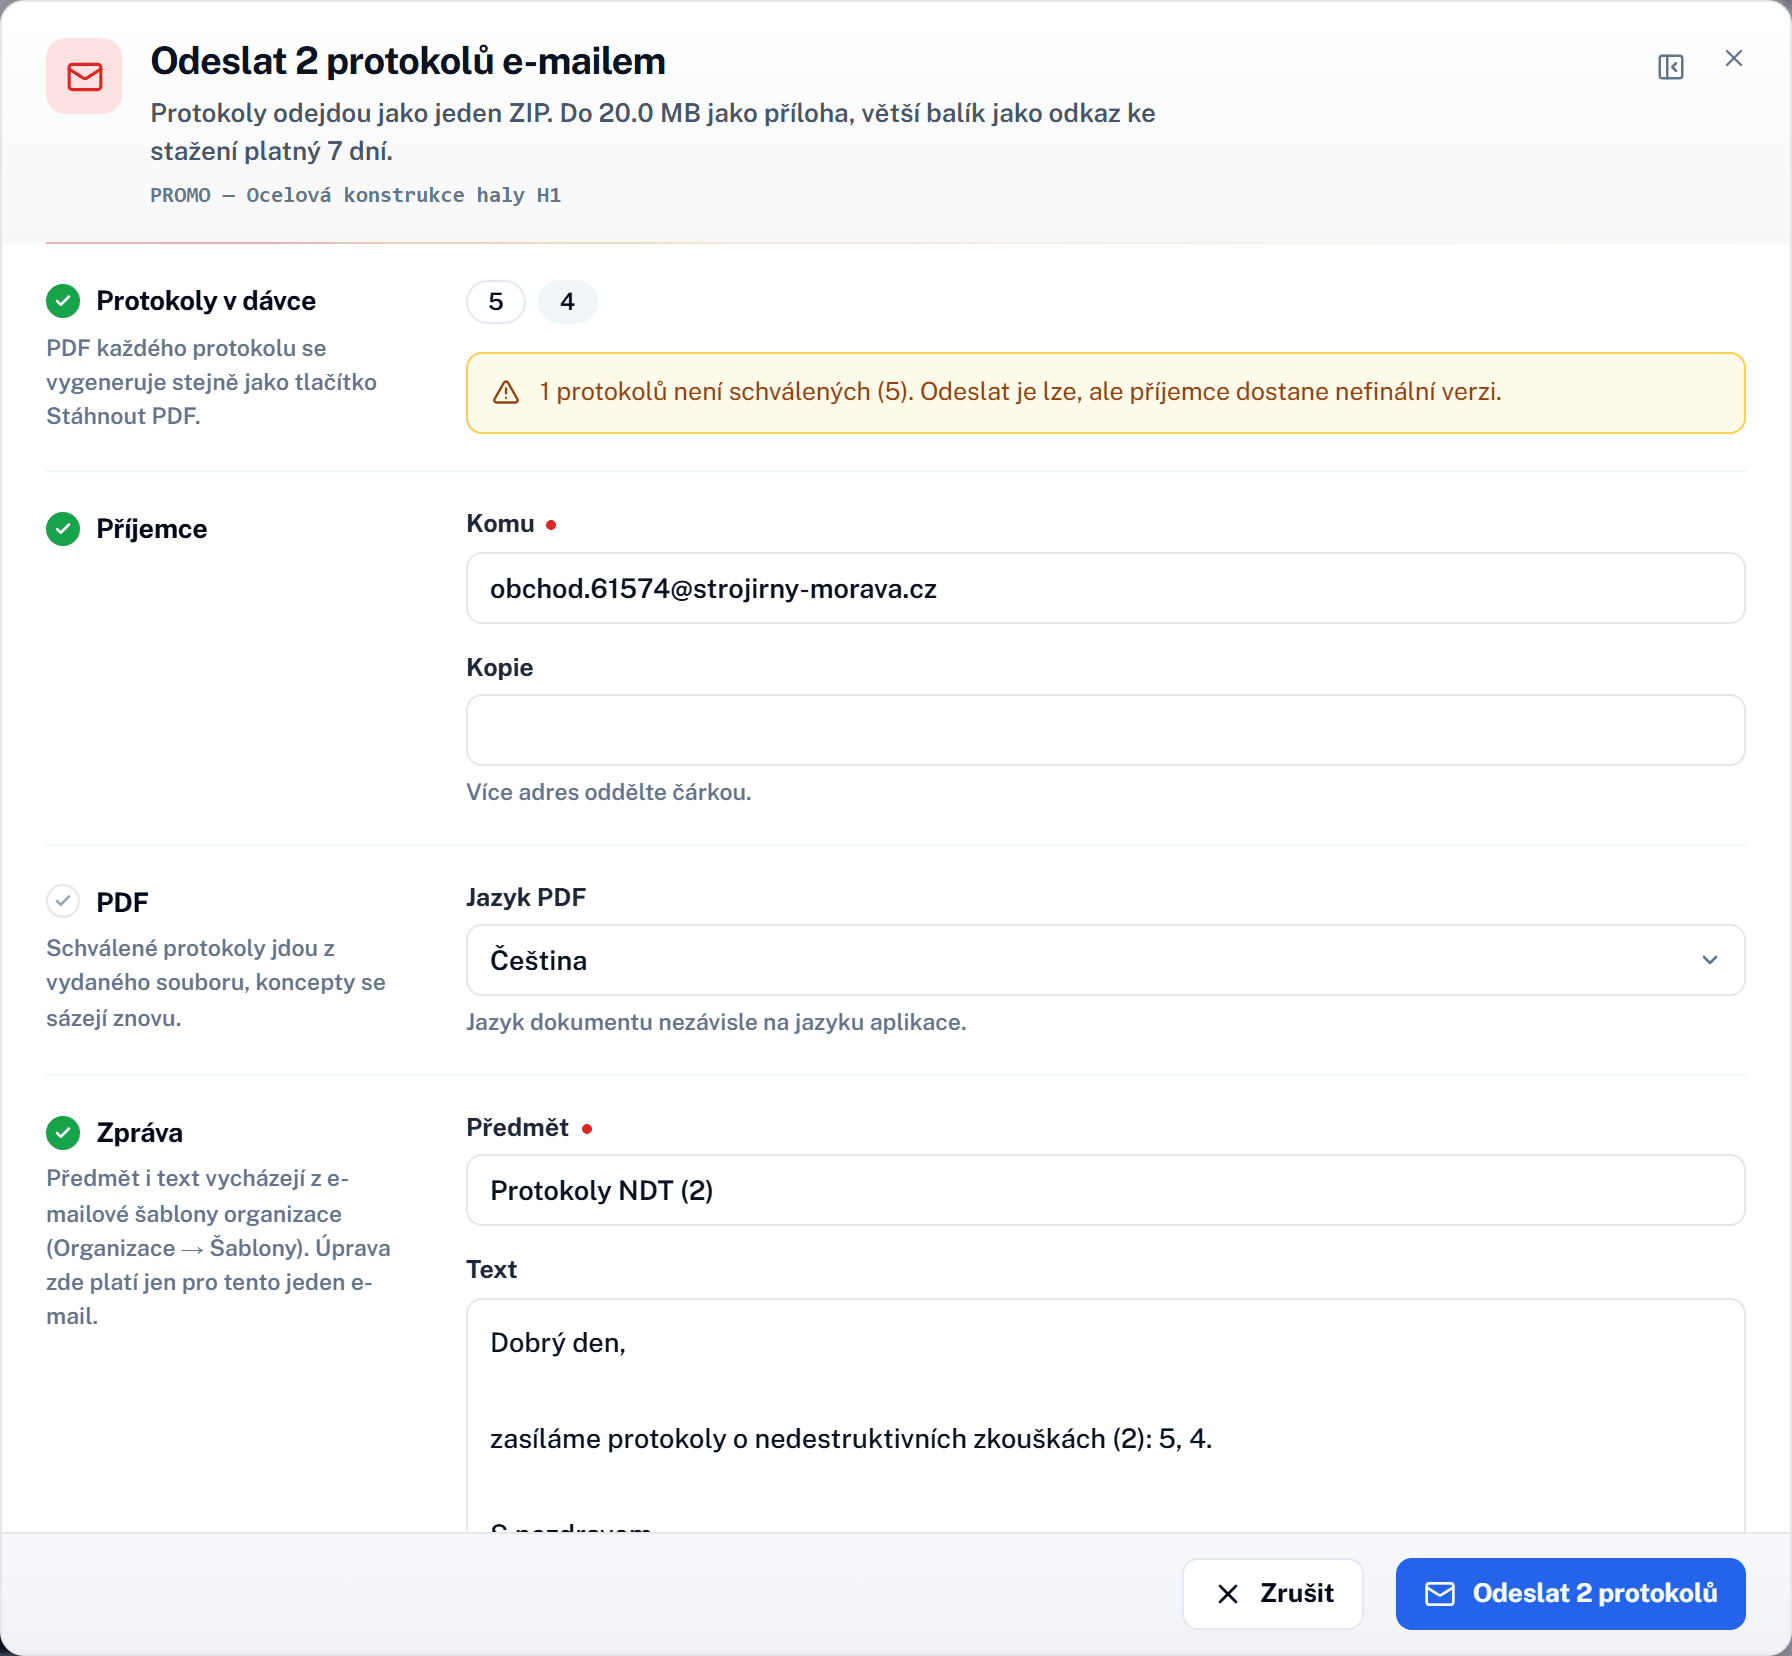Click into the Text message body area
Image resolution: width=1792 pixels, height=1656 pixels.
click(x=1106, y=1416)
